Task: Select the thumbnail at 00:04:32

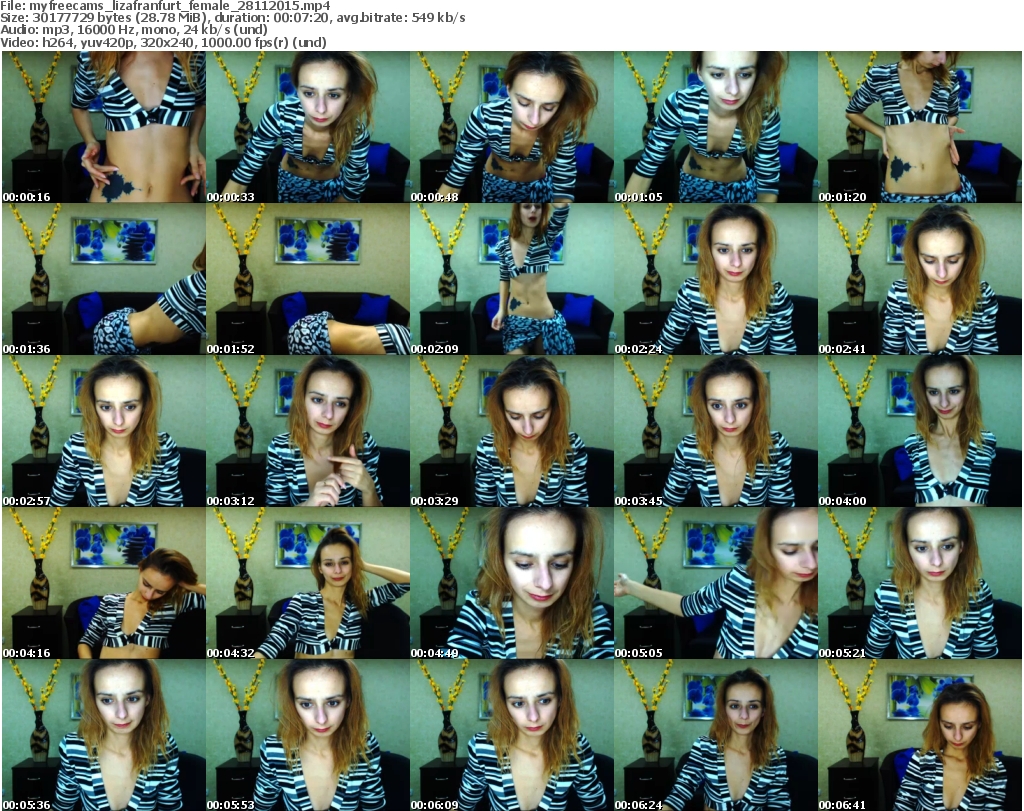Action: point(308,583)
